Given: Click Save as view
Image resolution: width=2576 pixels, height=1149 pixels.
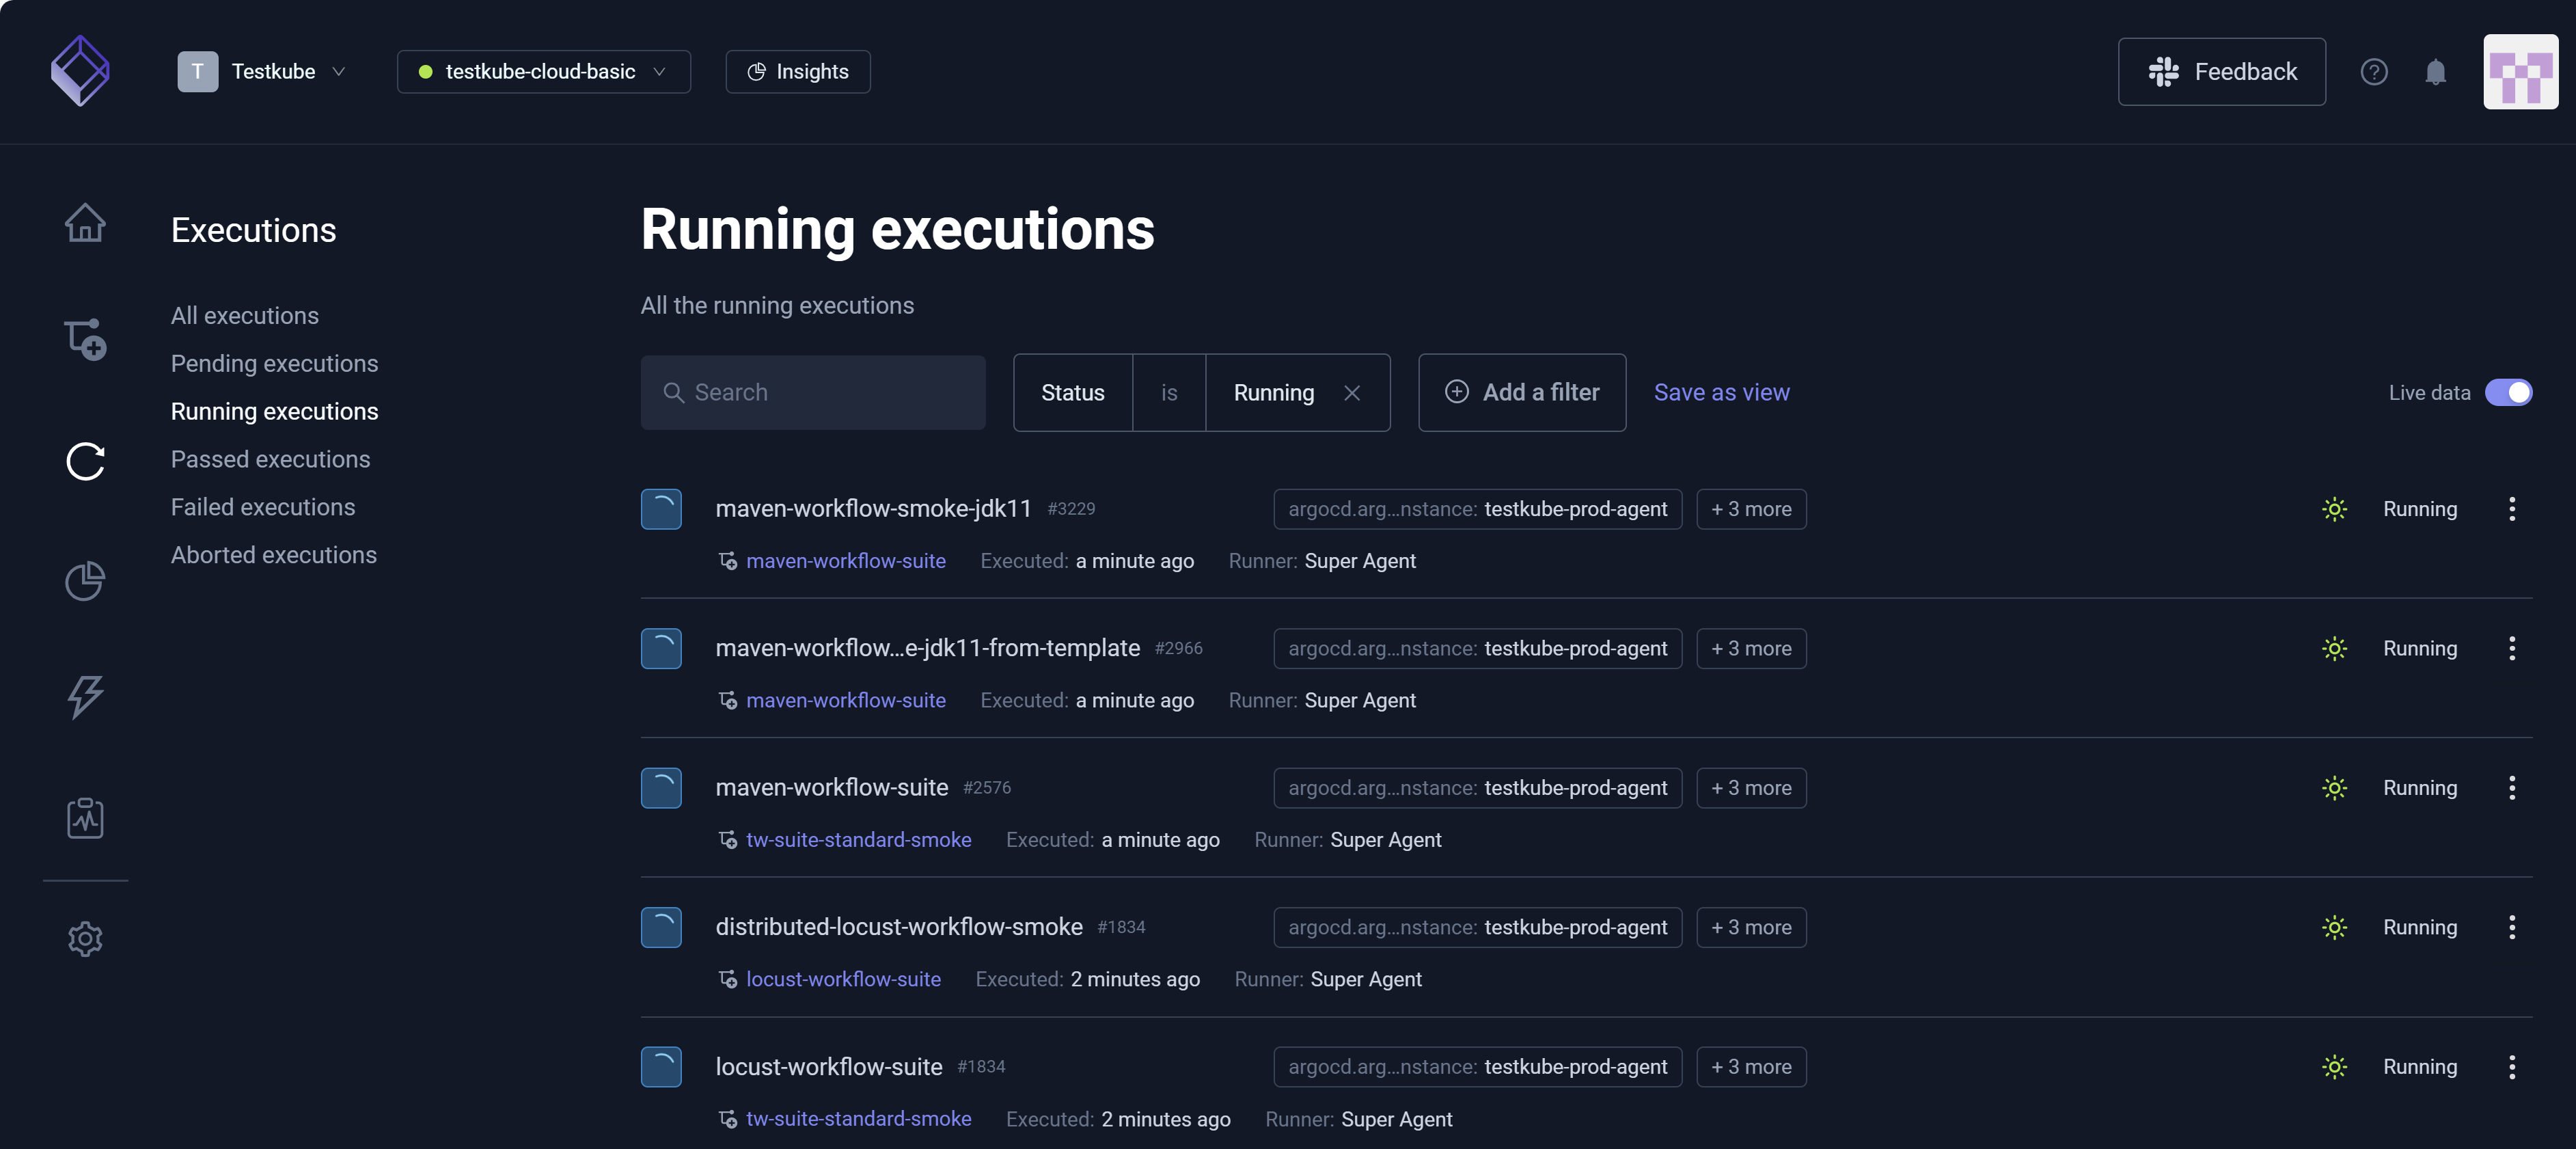Looking at the screenshot, I should click(1721, 392).
